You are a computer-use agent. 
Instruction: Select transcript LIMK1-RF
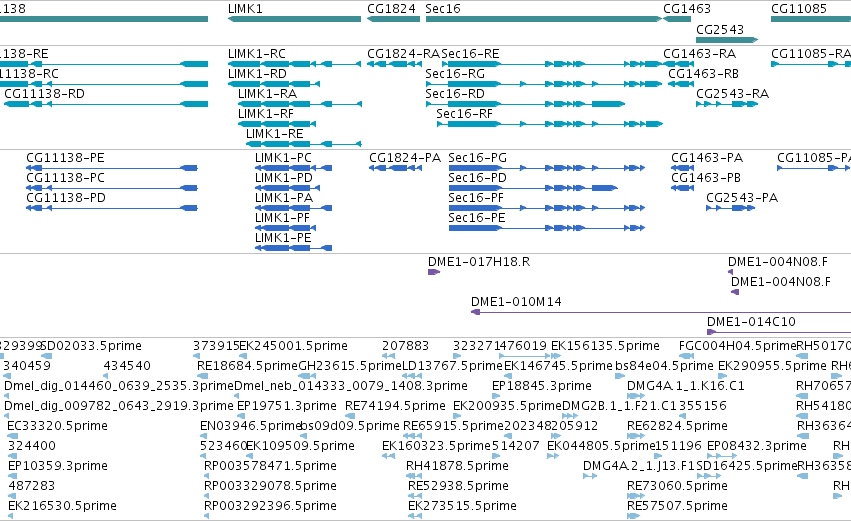pyautogui.click(x=266, y=114)
